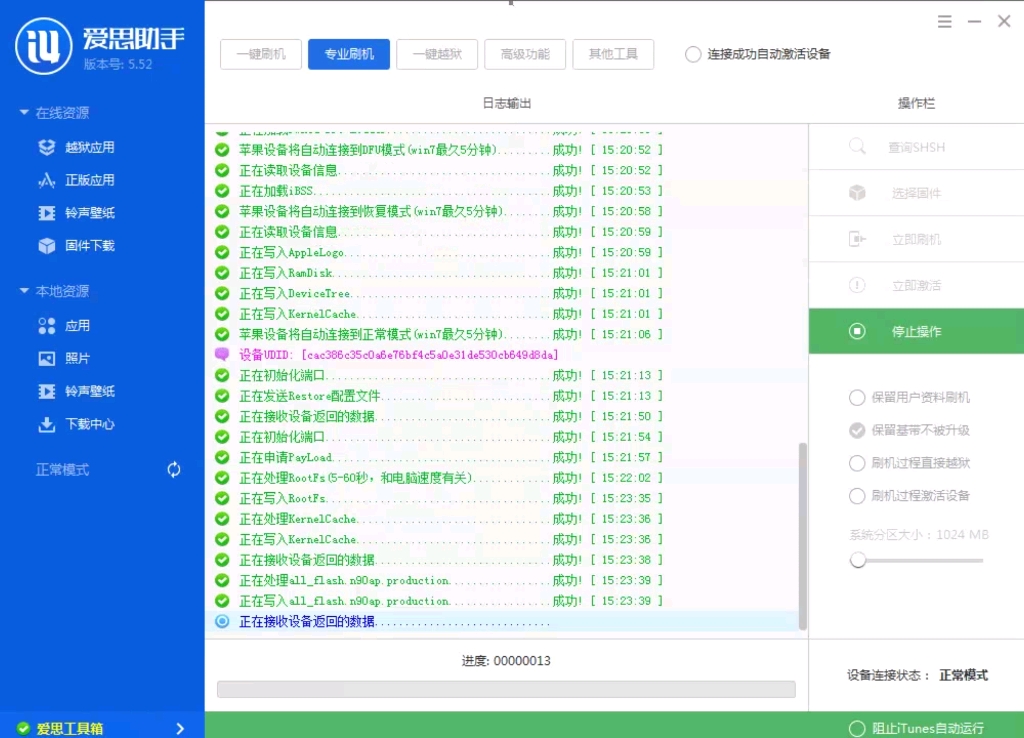Click the 爱思助手 logo icon
Image resolution: width=1024 pixels, height=738 pixels.
tap(44, 46)
